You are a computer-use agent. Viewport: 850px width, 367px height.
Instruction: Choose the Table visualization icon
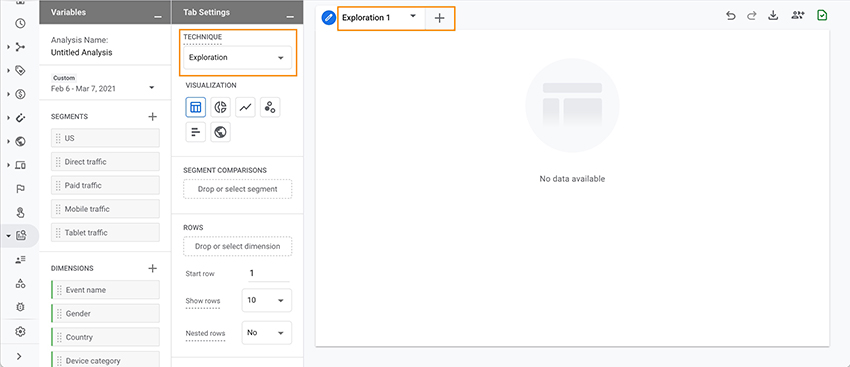click(196, 107)
